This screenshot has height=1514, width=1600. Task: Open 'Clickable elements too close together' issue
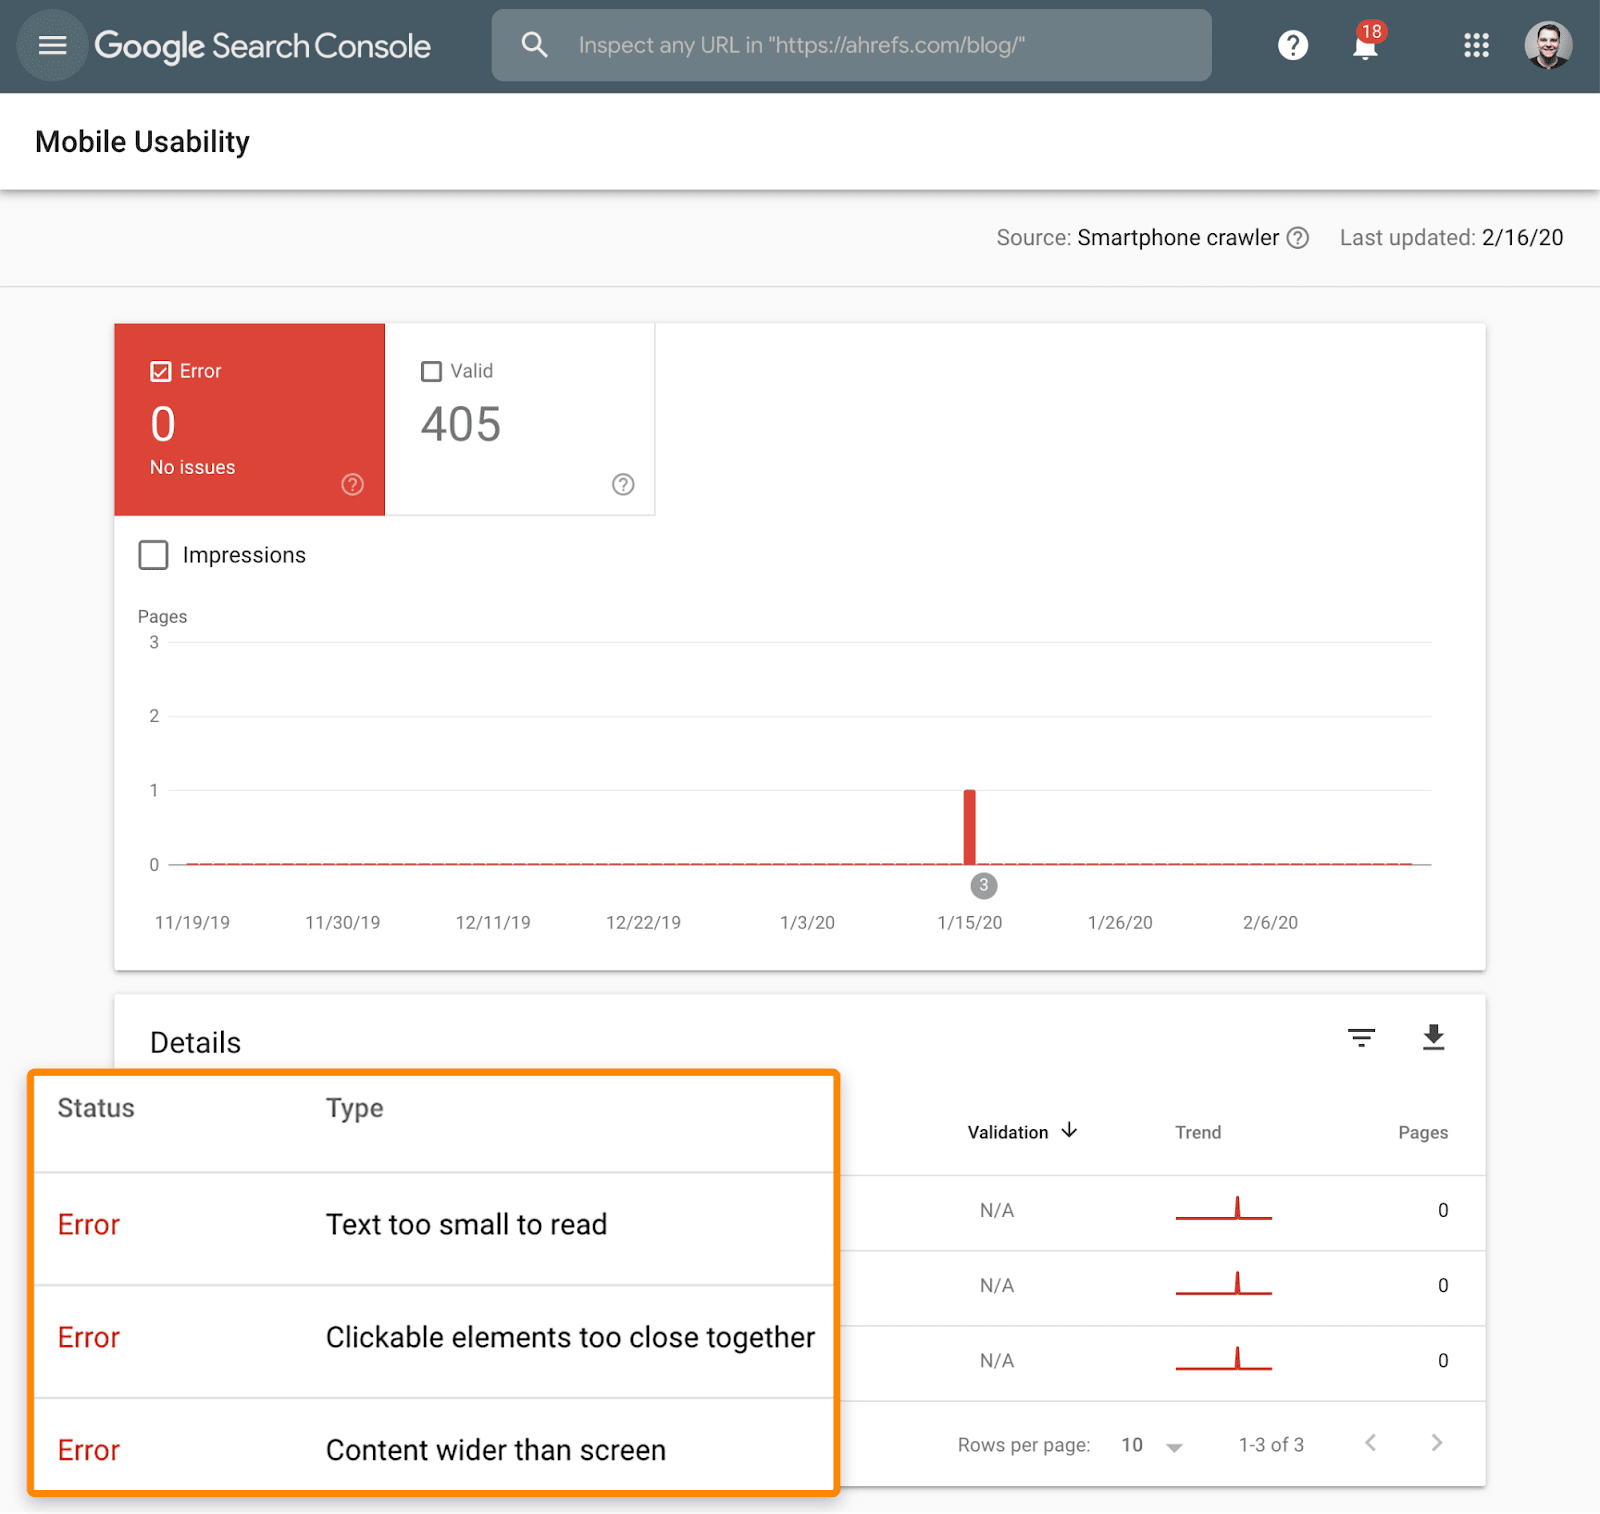coord(569,1338)
